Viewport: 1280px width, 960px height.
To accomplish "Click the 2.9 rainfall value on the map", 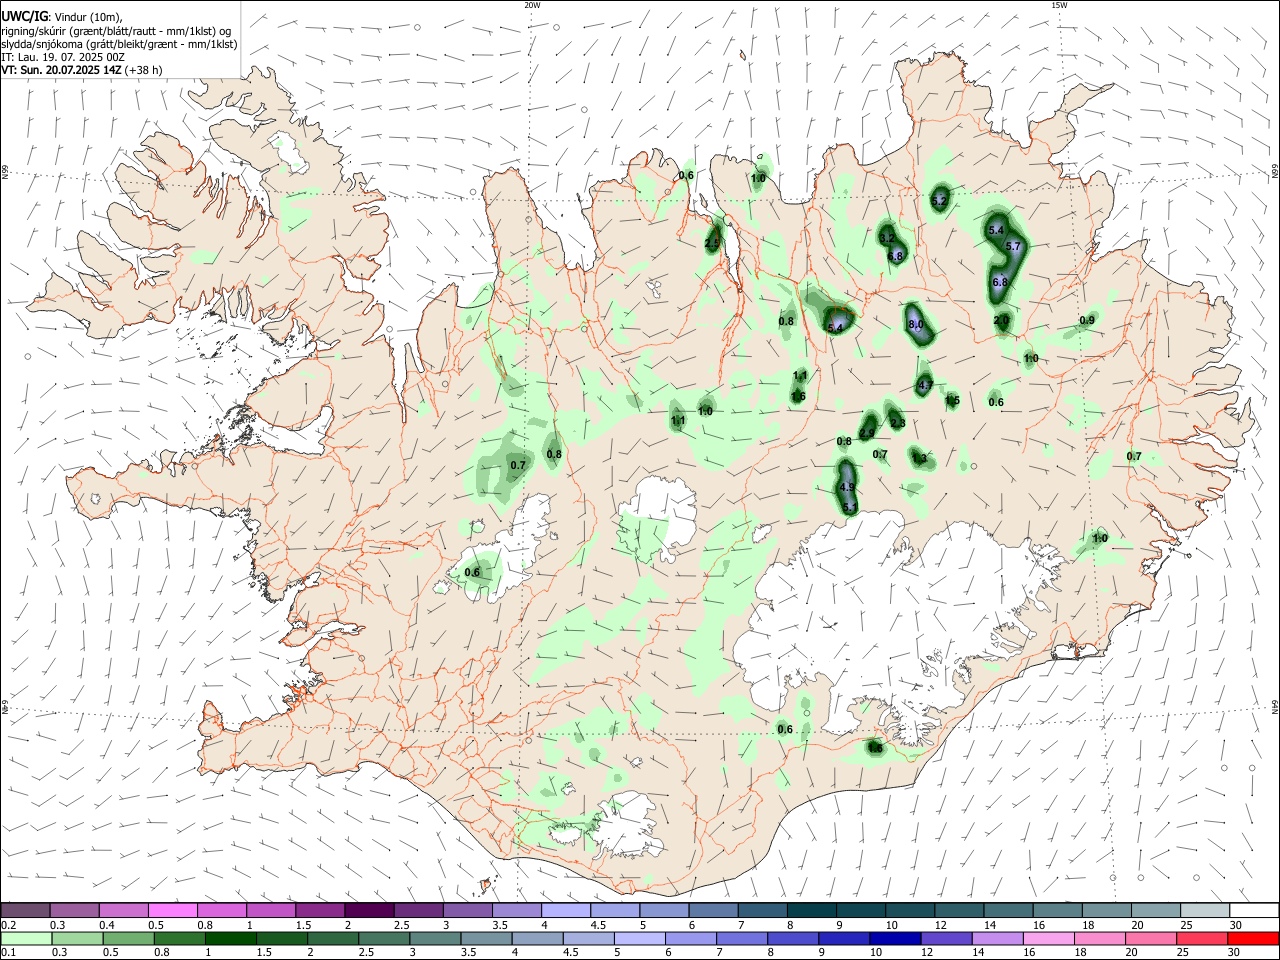I will pos(867,433).
